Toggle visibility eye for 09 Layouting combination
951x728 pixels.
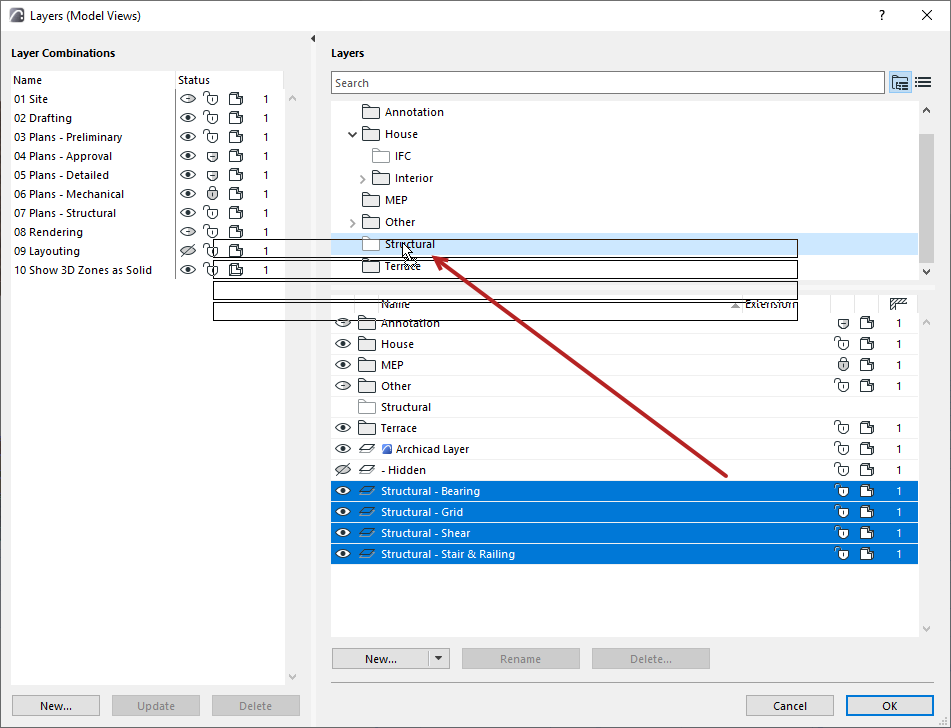188,251
